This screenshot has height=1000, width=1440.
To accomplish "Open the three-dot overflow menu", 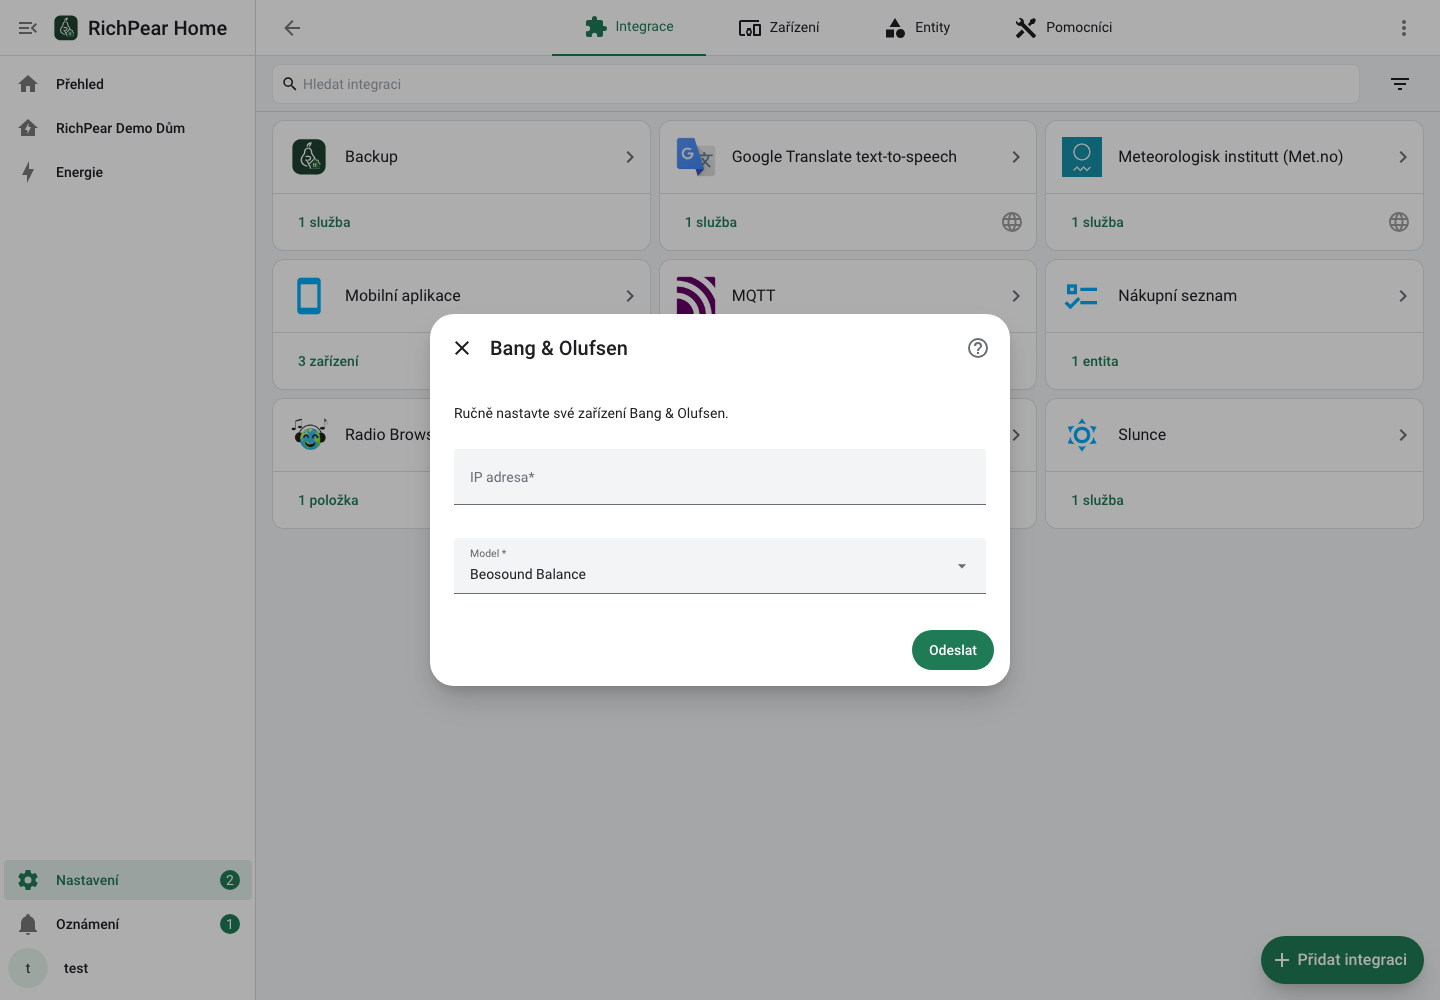I will pos(1404,28).
